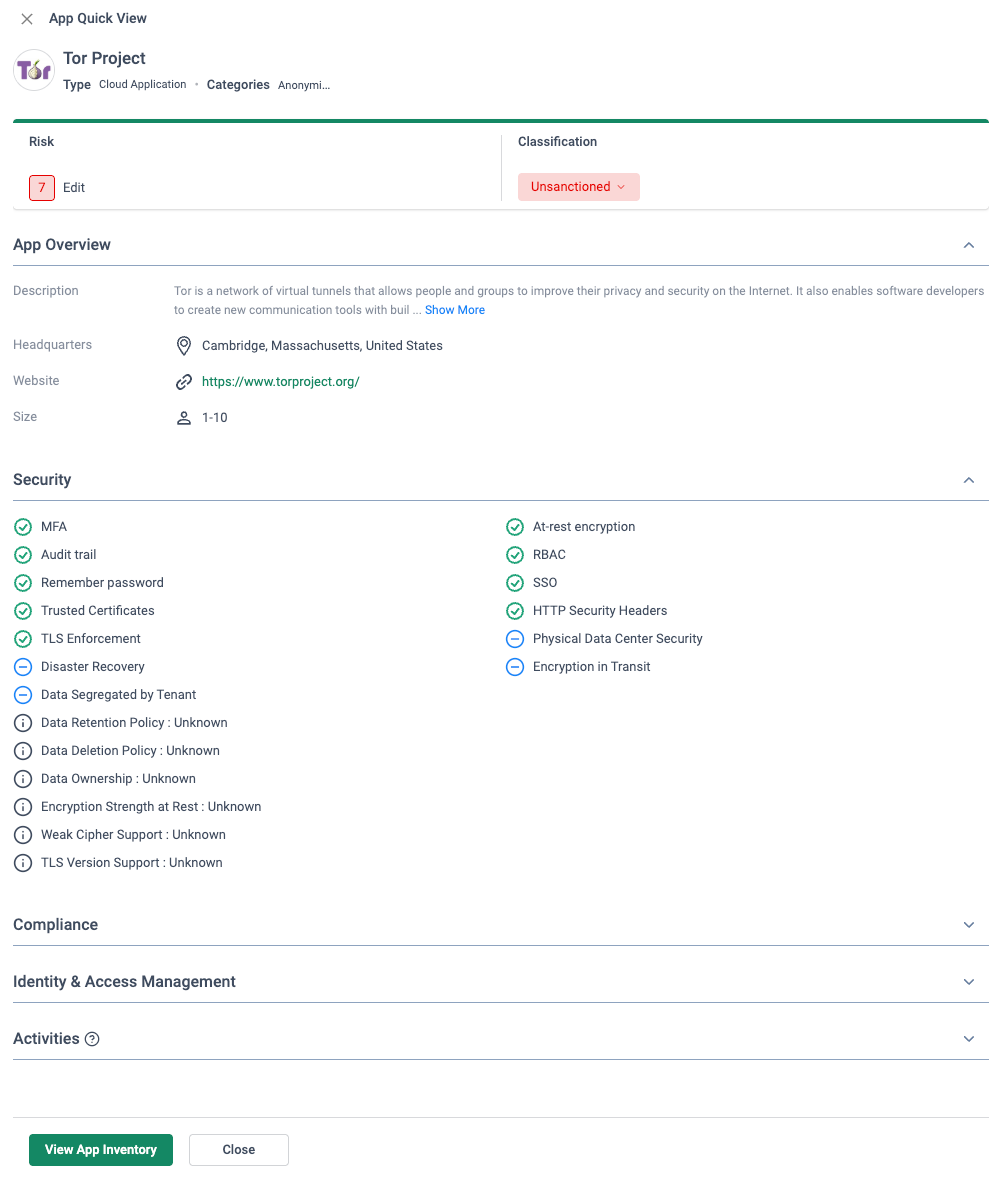Click View App Inventory button
This screenshot has width=1001, height=1180.
pyautogui.click(x=101, y=1149)
